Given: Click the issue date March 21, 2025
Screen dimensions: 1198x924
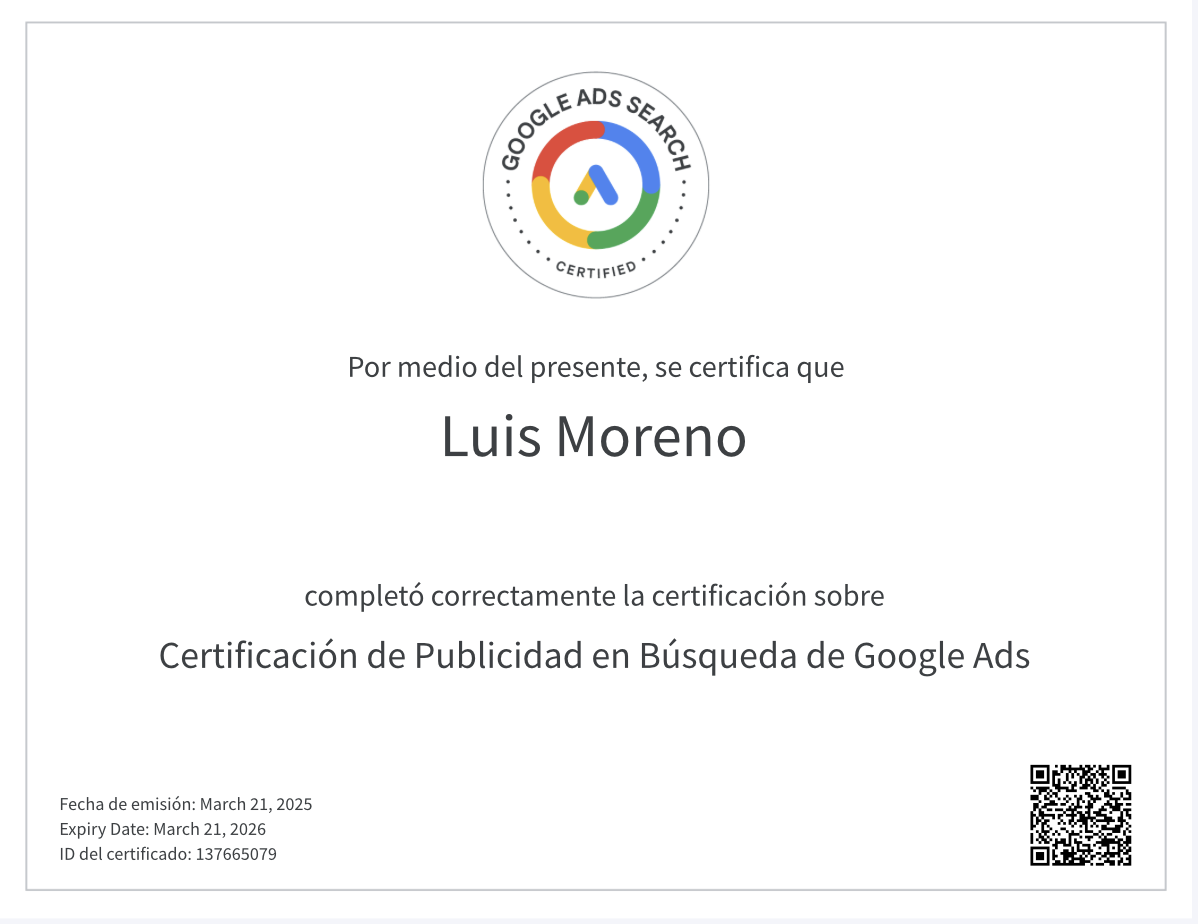Looking at the screenshot, I should click(x=256, y=804).
